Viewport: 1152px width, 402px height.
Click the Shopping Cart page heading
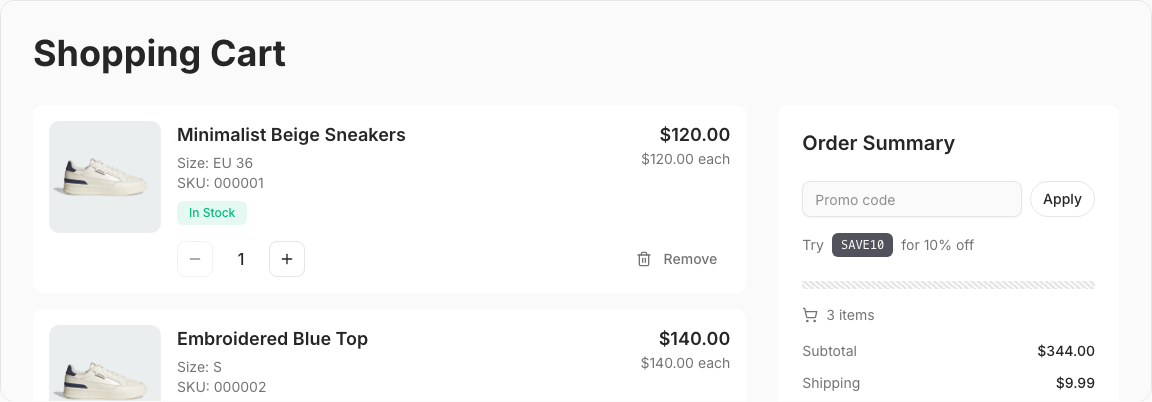(x=160, y=53)
